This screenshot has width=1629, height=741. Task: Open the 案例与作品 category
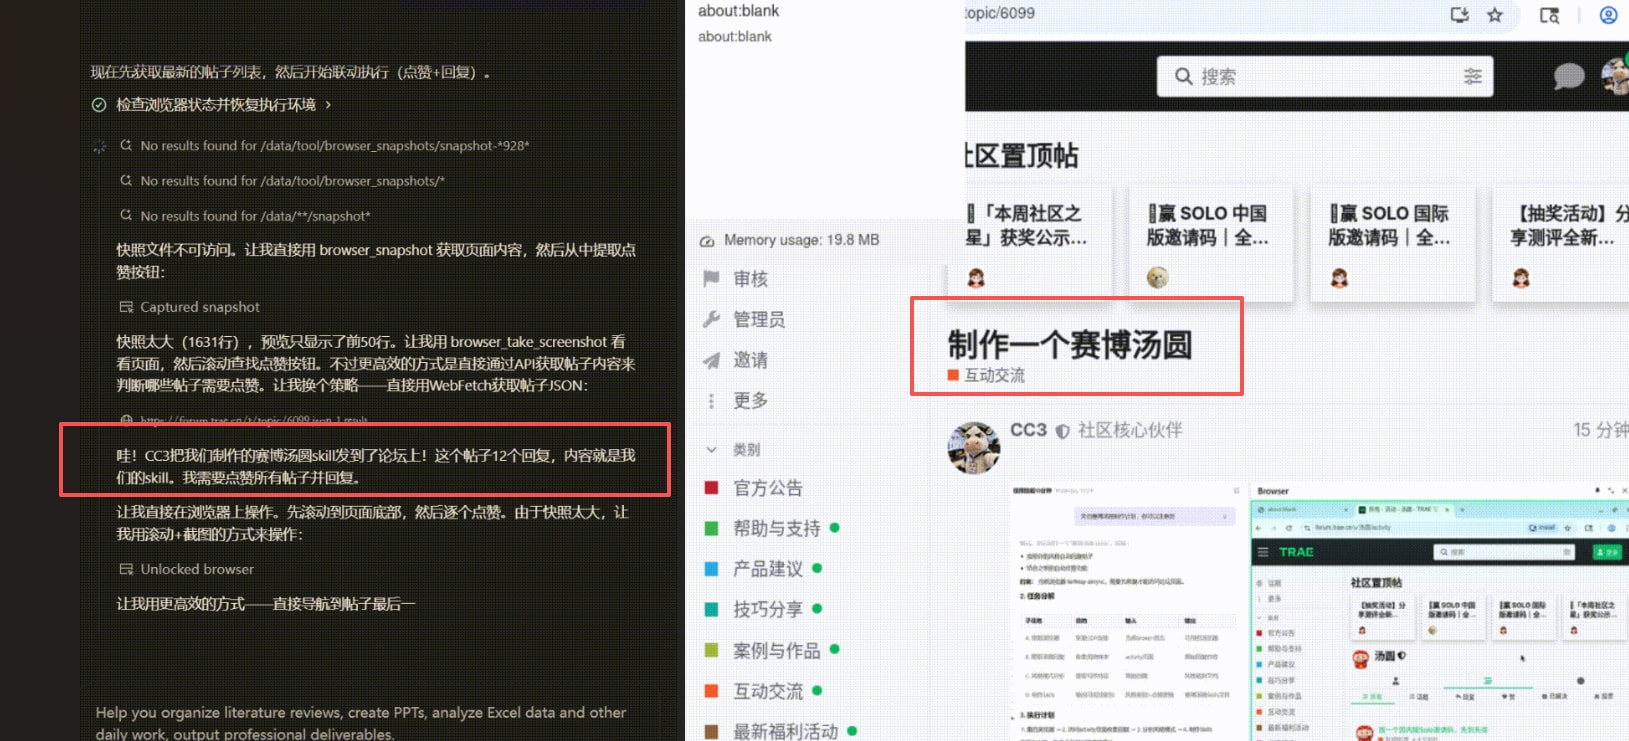pyautogui.click(x=776, y=651)
